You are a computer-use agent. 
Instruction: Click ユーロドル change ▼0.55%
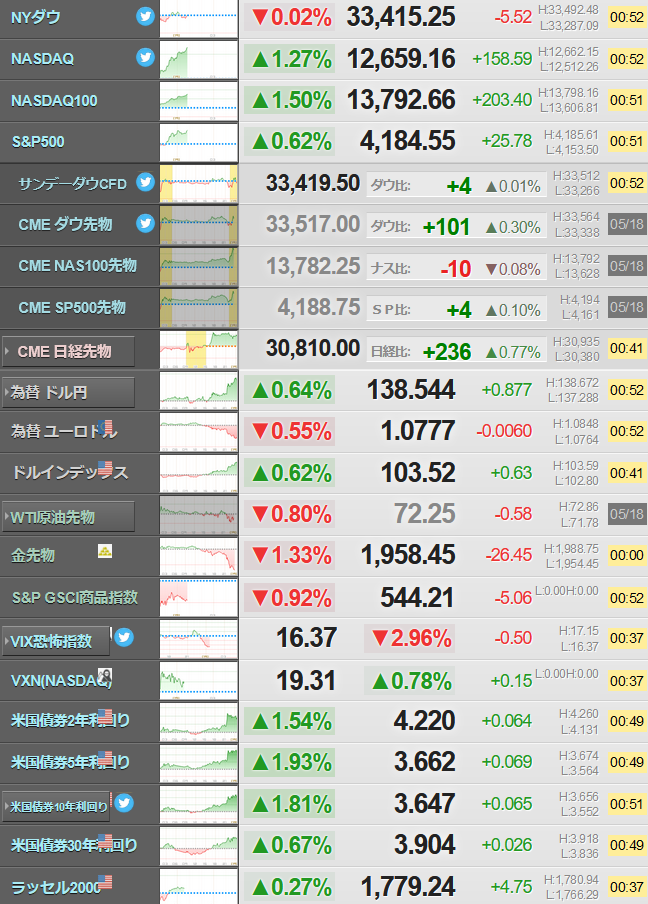(x=289, y=431)
